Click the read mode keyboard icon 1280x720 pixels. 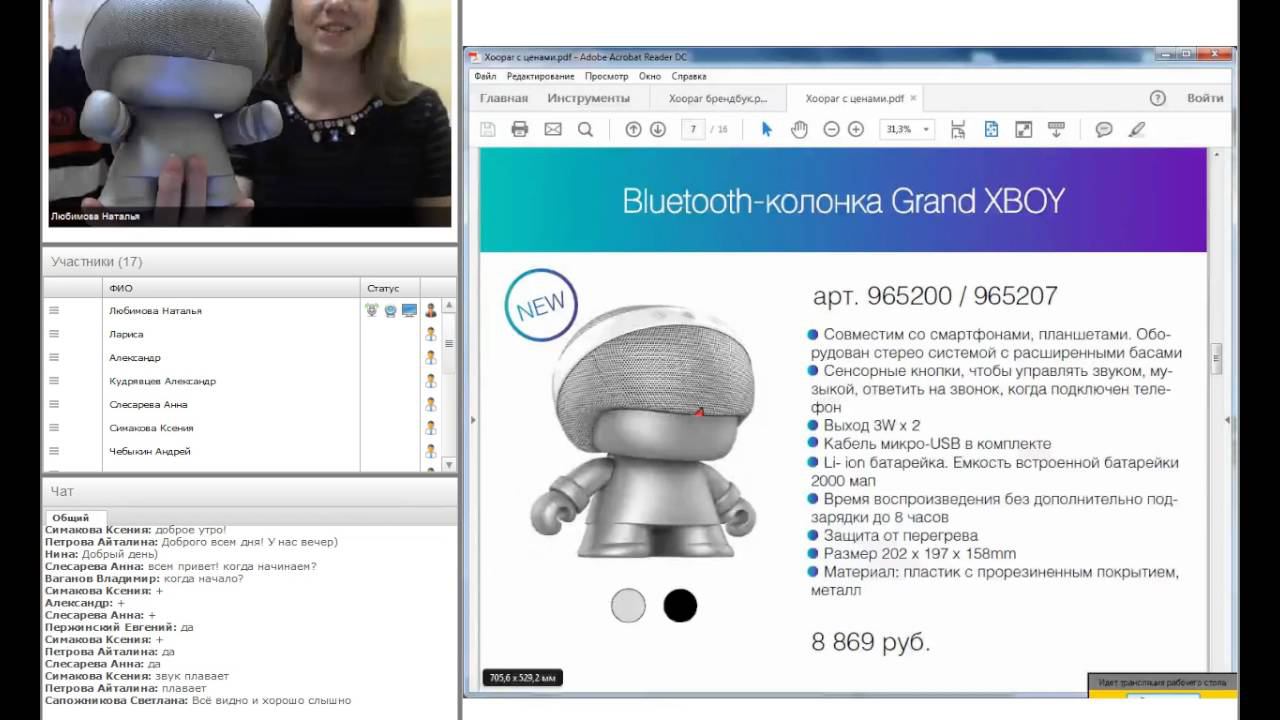[1055, 129]
